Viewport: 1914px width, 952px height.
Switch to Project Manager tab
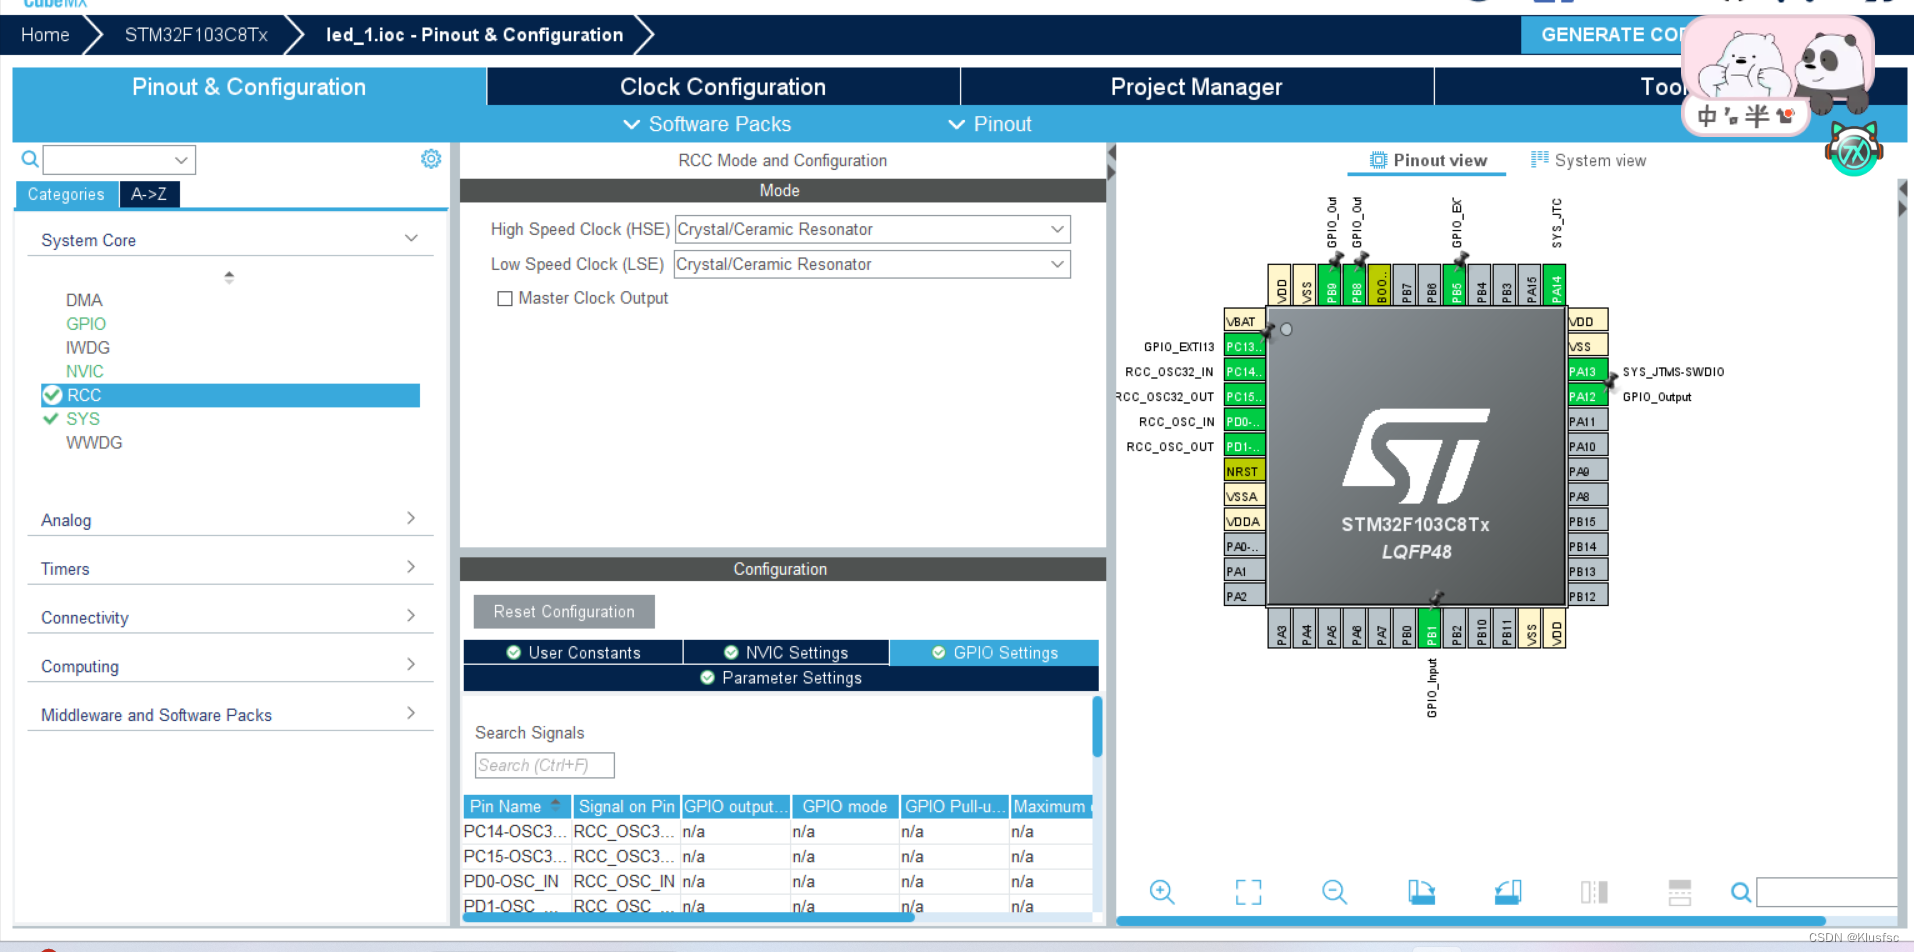1196,87
